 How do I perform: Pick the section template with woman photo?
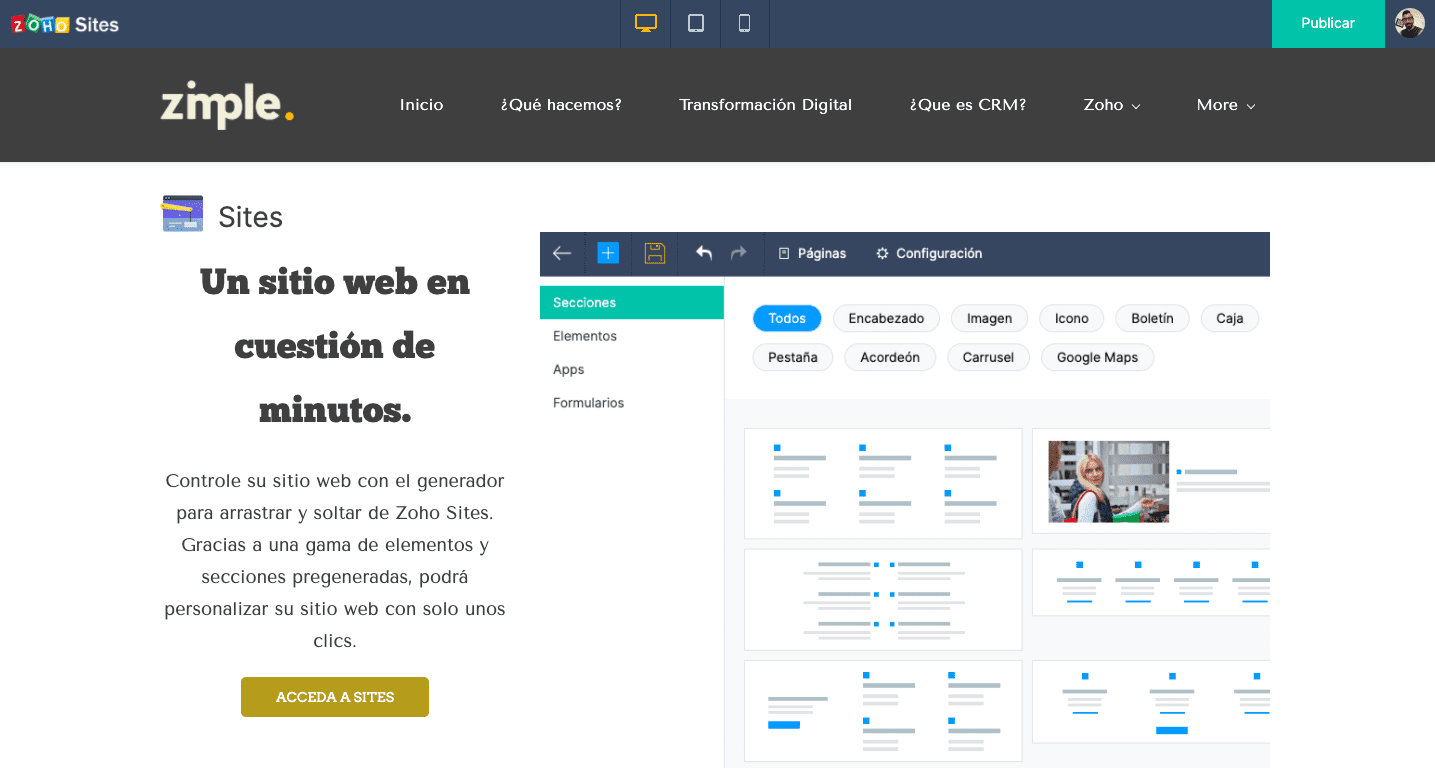1151,481
